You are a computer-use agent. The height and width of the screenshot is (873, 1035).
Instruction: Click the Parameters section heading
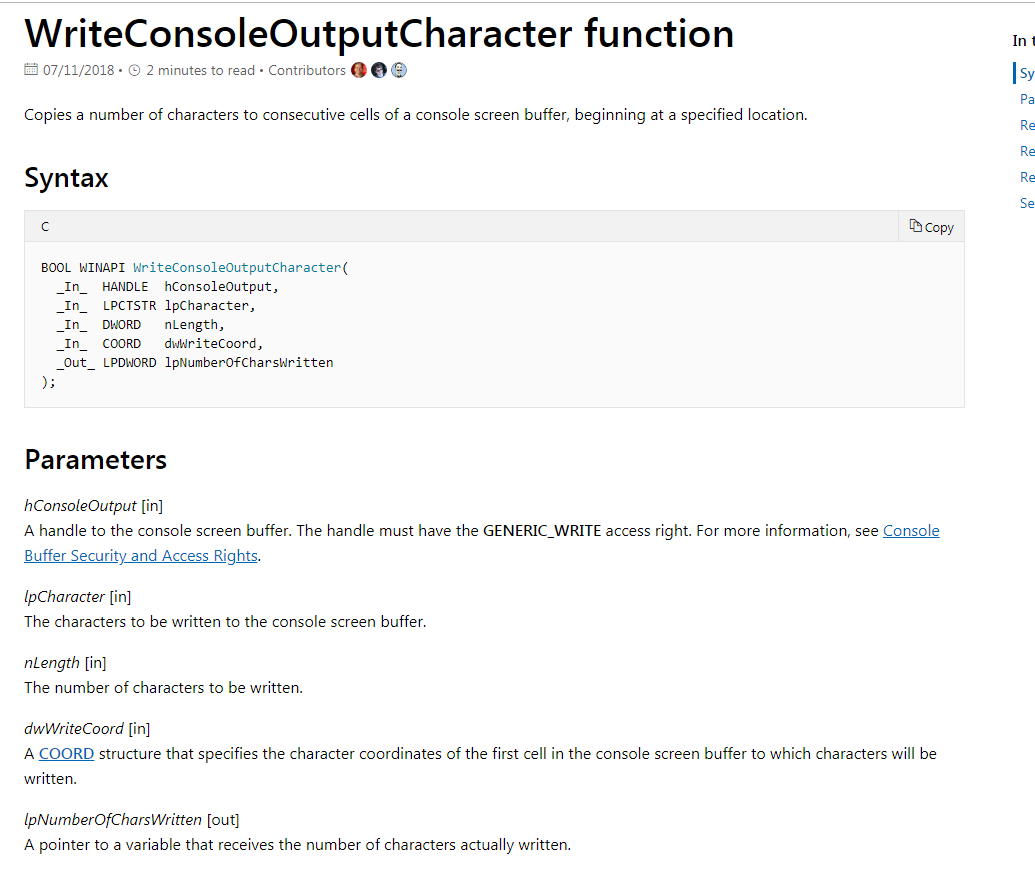(x=95, y=459)
